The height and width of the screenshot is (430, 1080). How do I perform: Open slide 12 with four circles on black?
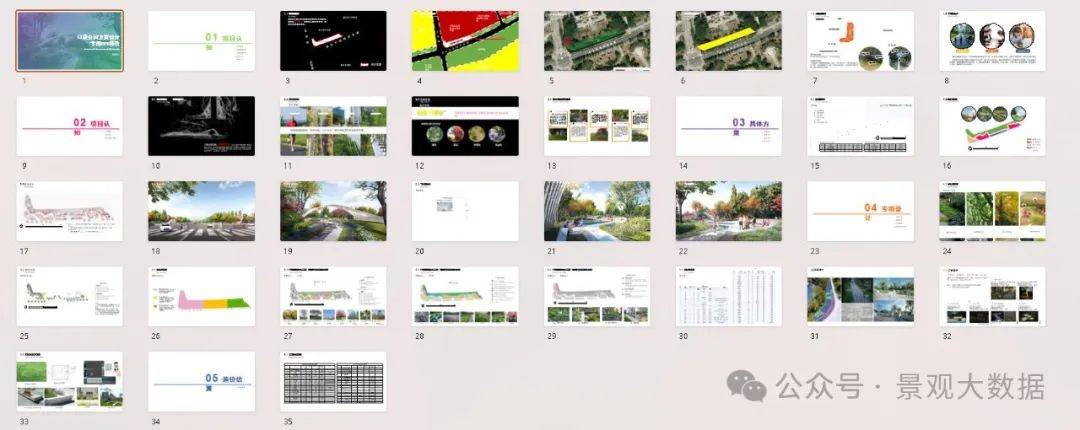[465, 125]
